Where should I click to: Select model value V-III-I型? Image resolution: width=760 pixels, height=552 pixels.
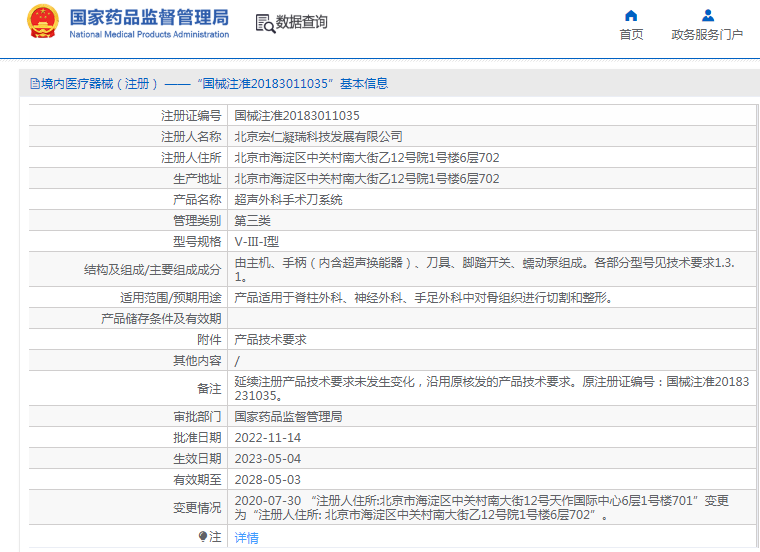[256, 242]
